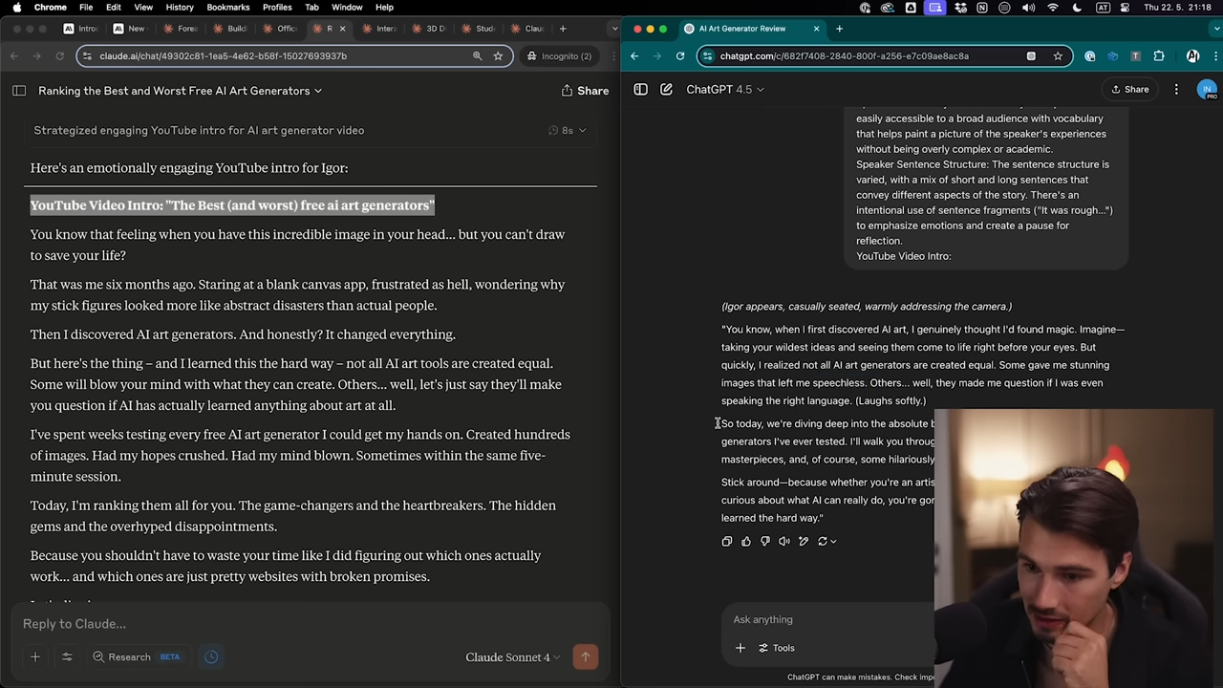
Task: Open the Profiles menu in menu bar
Action: pos(277,7)
